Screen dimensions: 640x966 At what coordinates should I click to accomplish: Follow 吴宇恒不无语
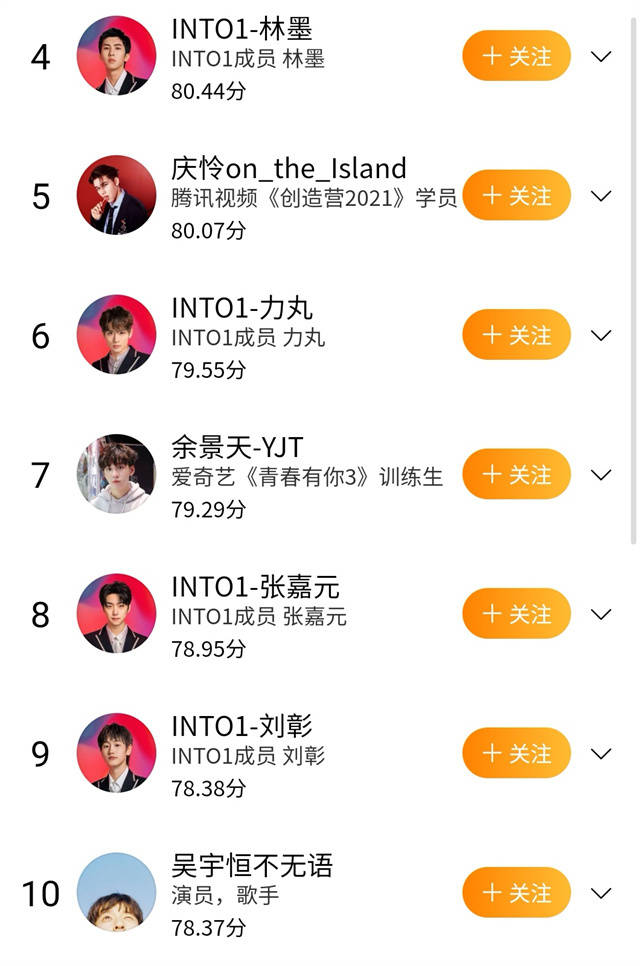516,892
